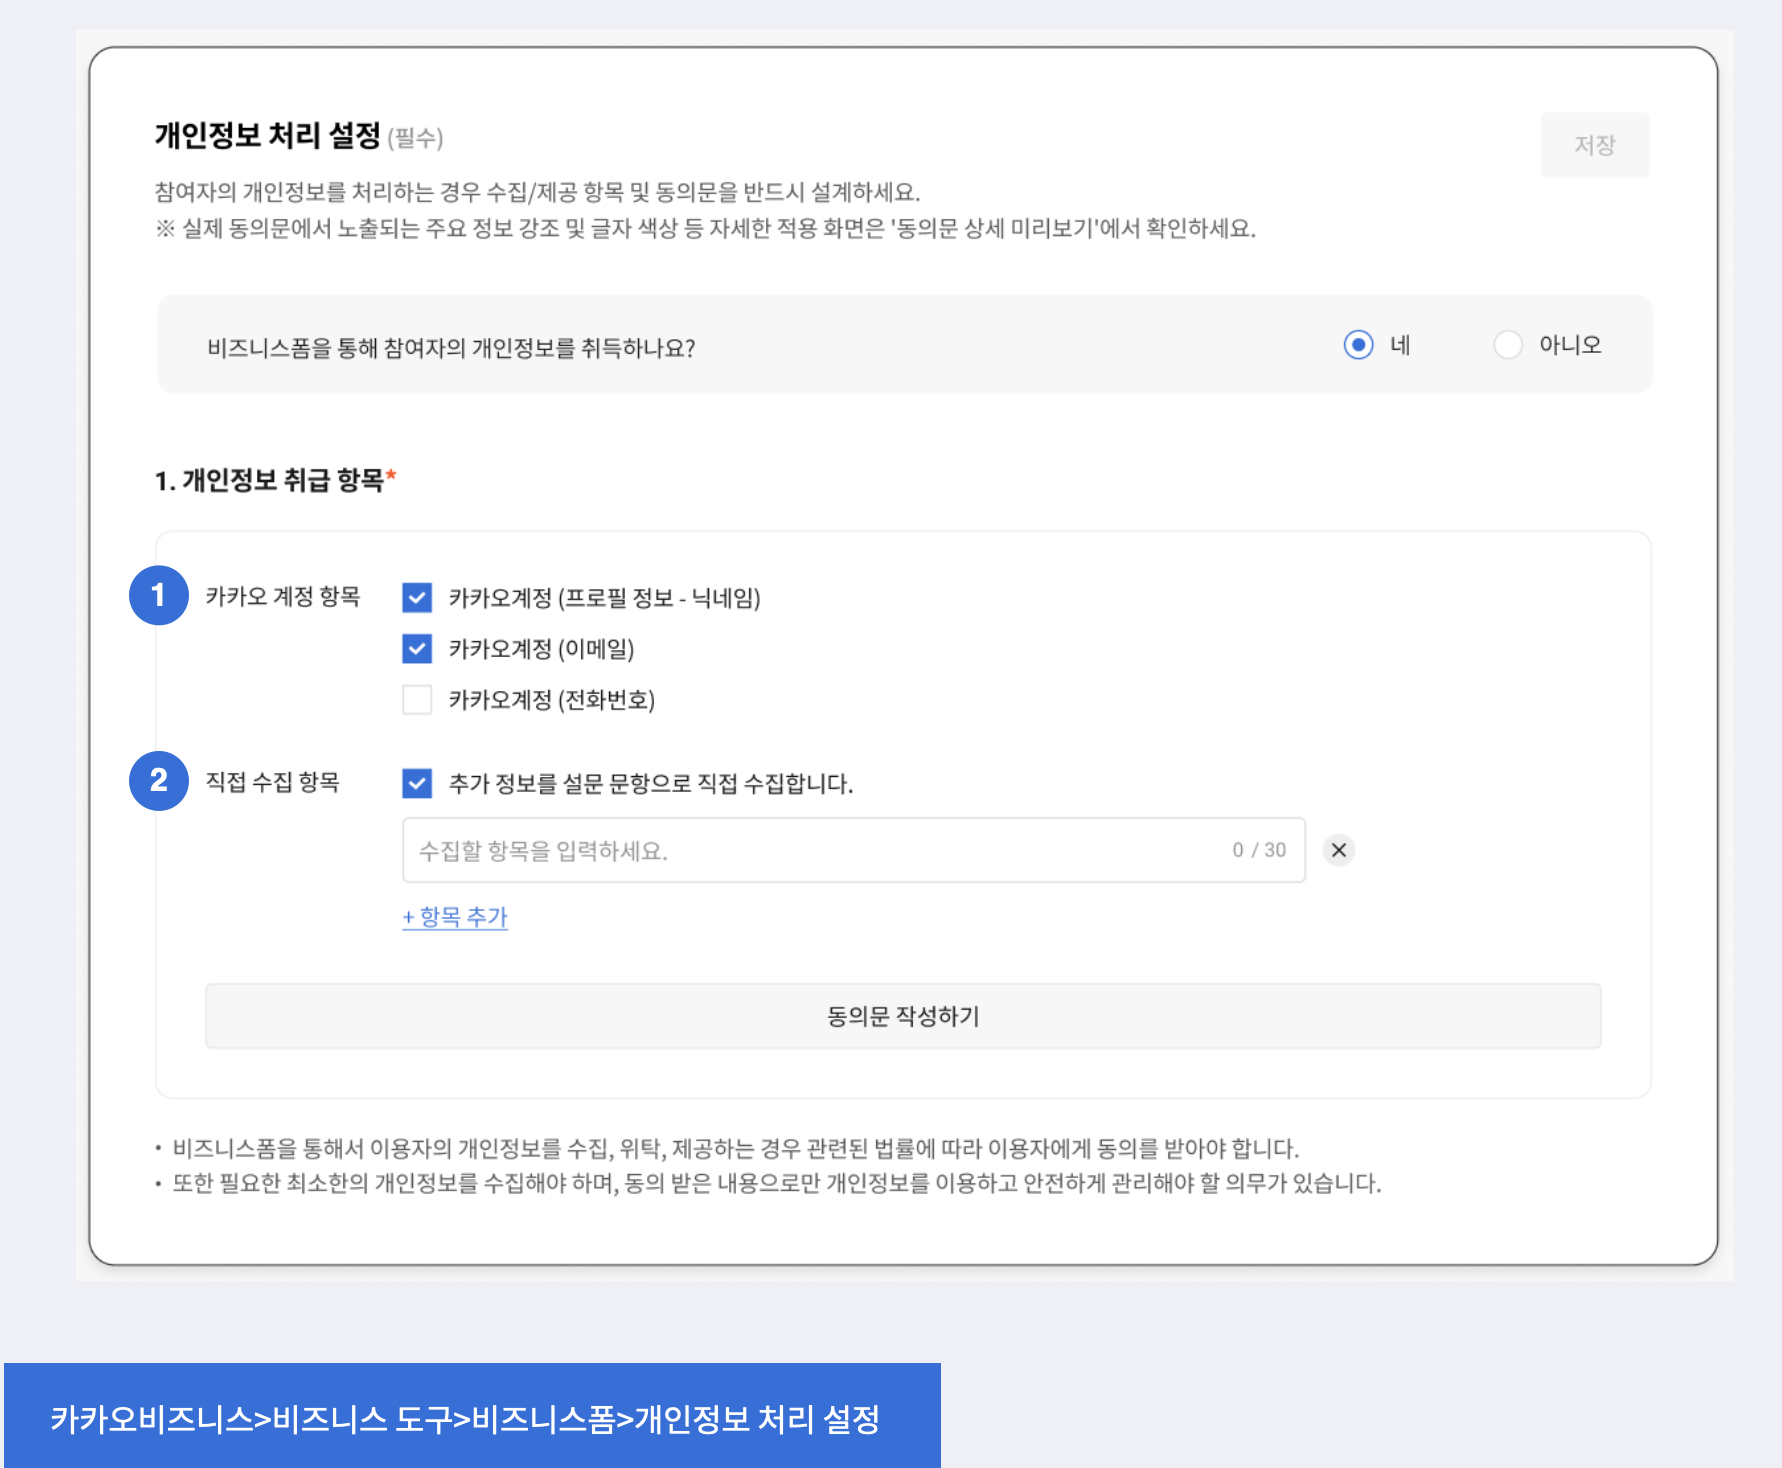Viewport: 1782px width, 1468px height.
Task: Click the 개인정보 처리 설정 title
Action: click(268, 135)
